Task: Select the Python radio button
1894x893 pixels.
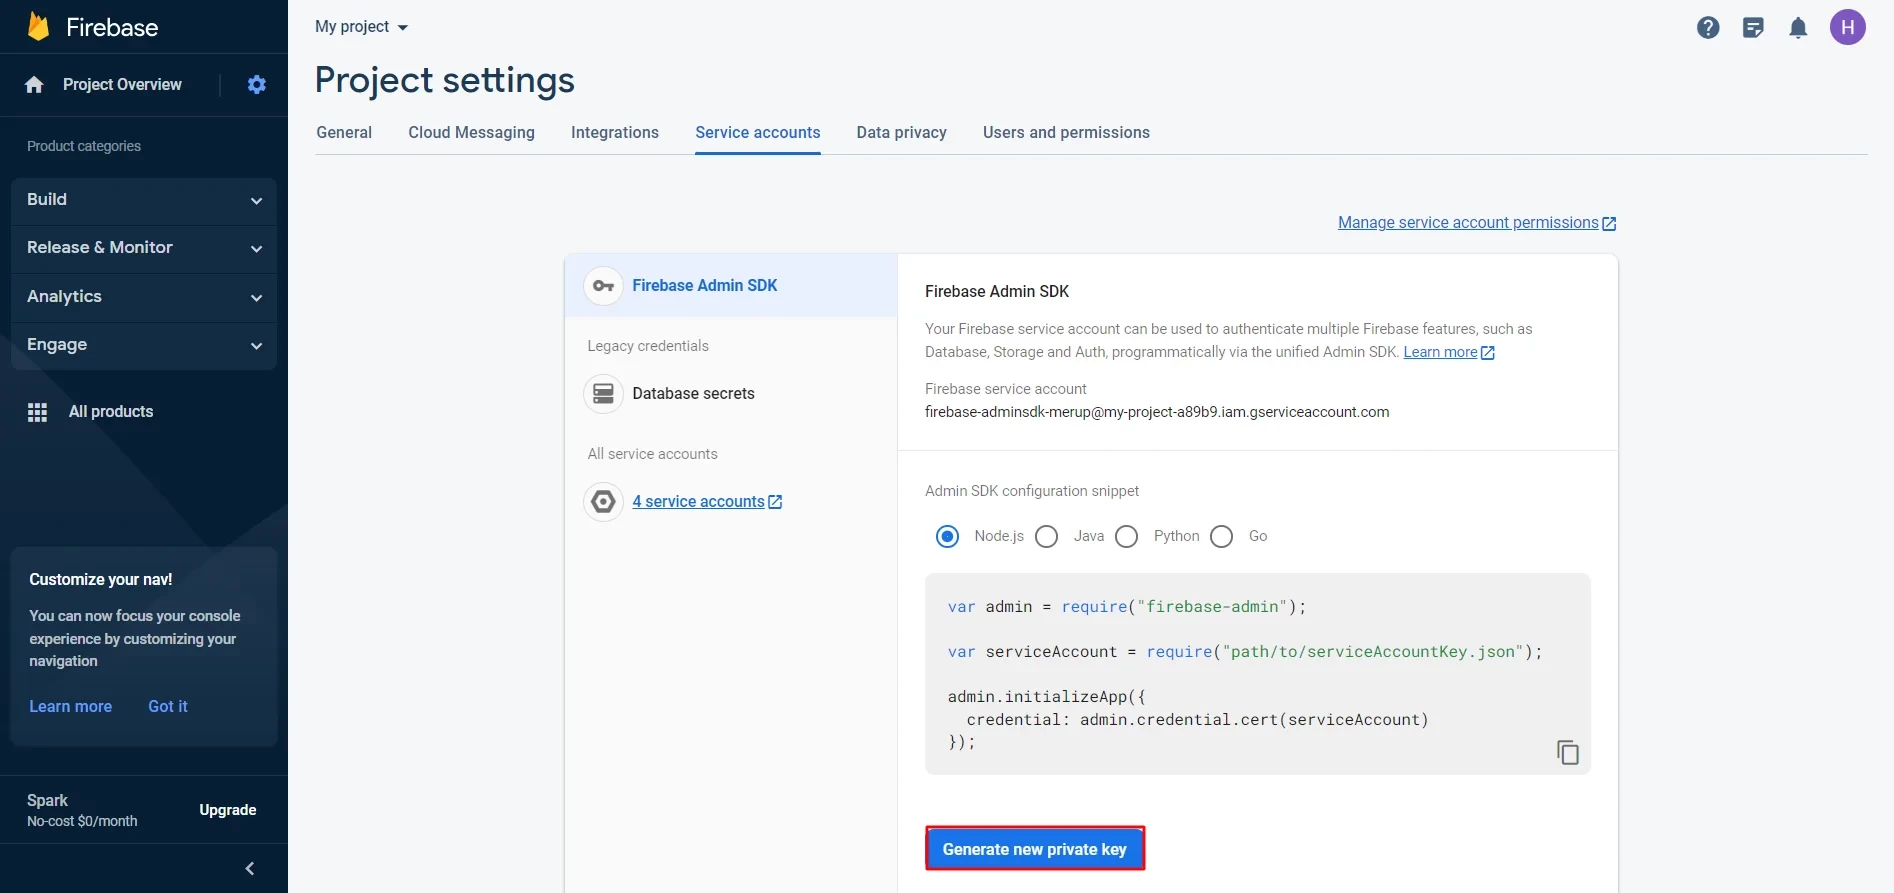Action: [x=1127, y=537]
